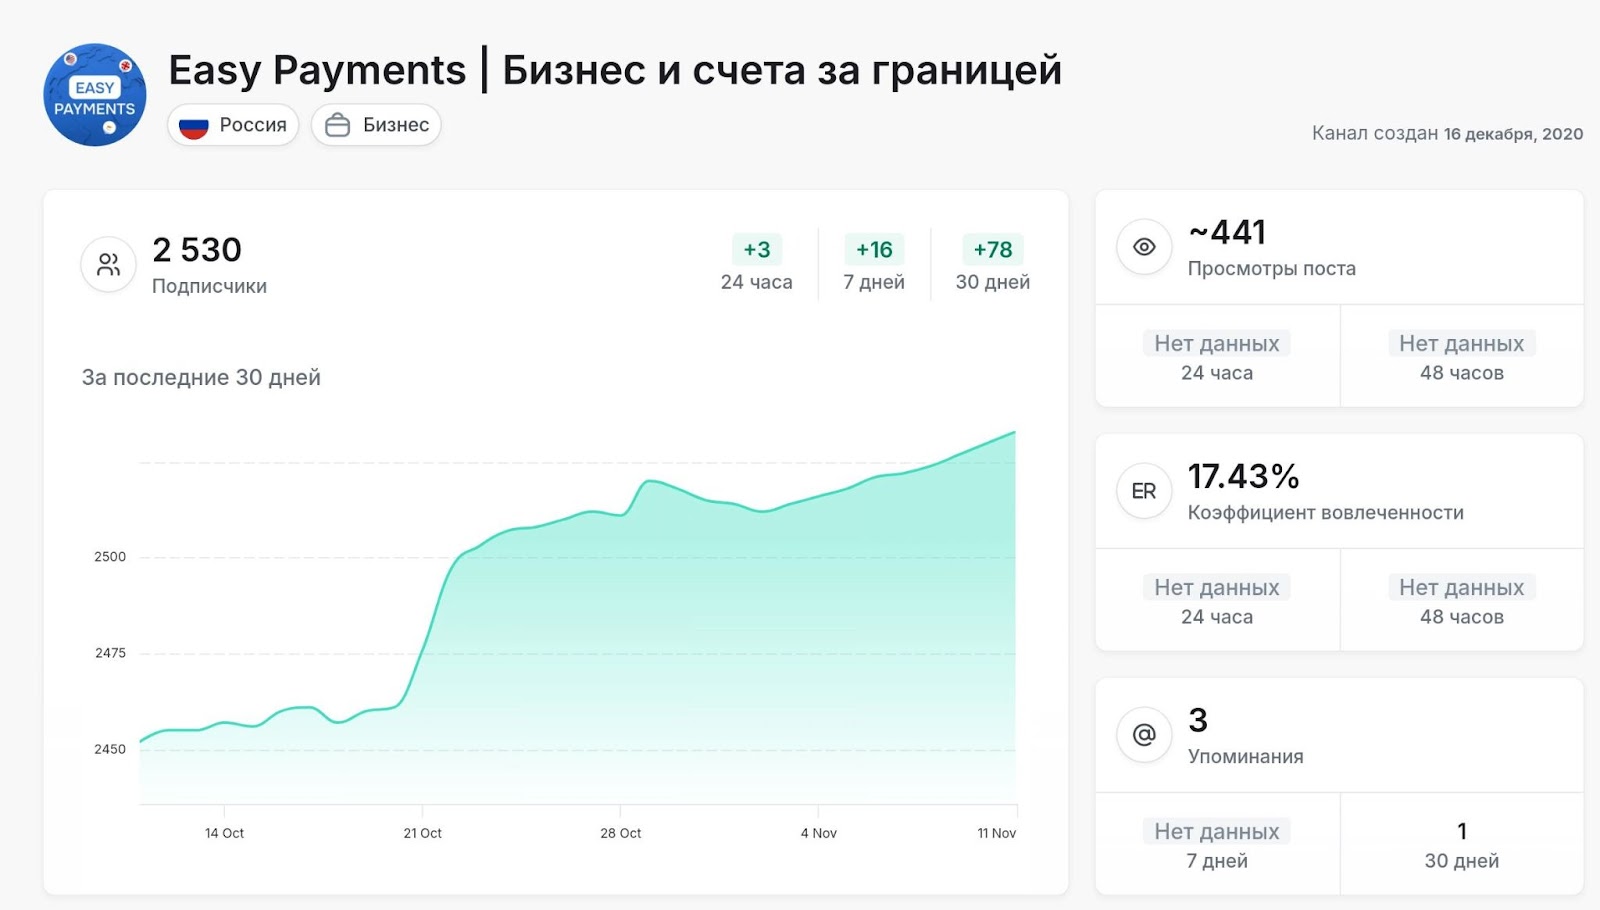Click the Russian flag icon

pos(193,126)
